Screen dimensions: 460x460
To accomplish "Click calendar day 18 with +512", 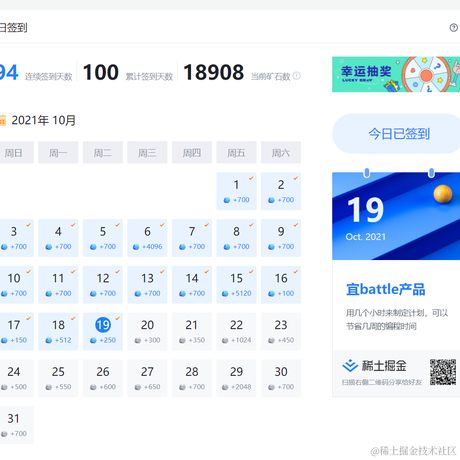I will click(x=58, y=331).
